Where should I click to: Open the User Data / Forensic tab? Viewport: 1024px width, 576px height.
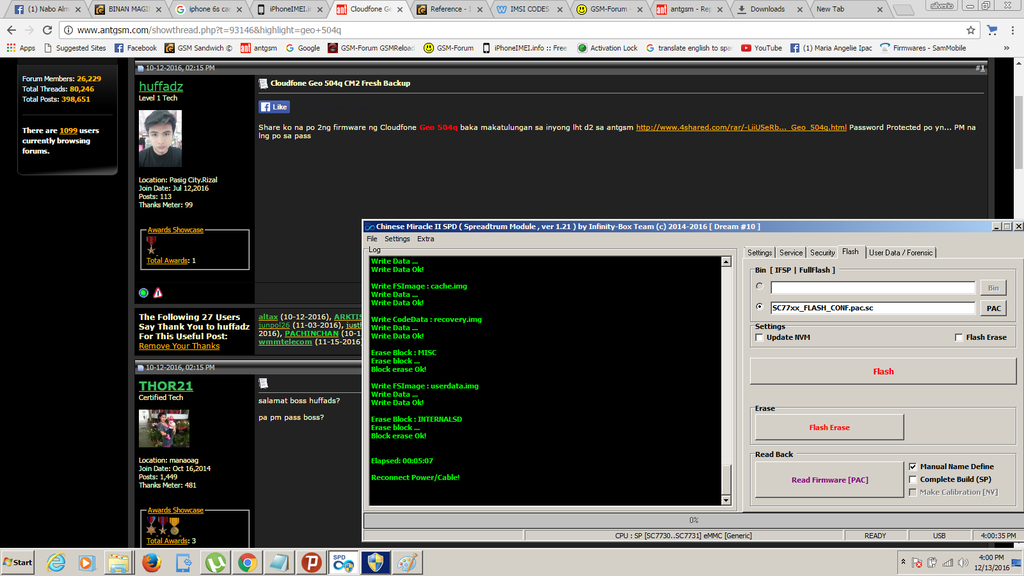pyautogui.click(x=901, y=253)
